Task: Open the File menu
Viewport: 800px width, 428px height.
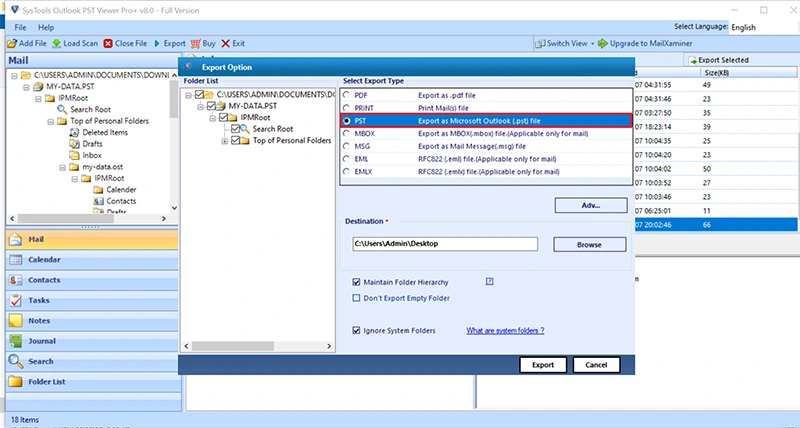Action: click(x=20, y=28)
